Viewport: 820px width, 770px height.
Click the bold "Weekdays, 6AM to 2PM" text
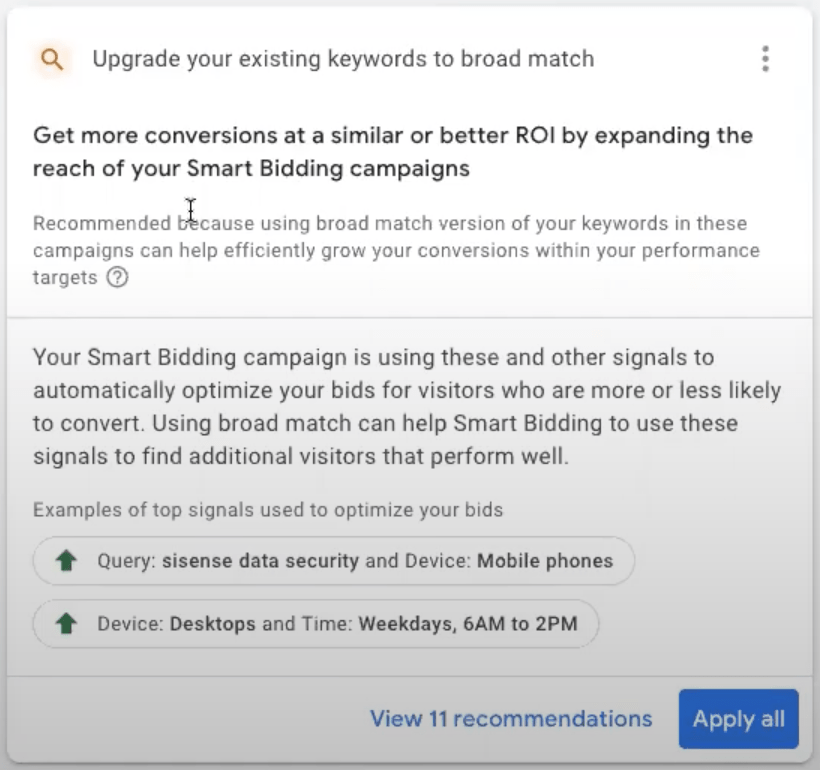pyautogui.click(x=468, y=624)
